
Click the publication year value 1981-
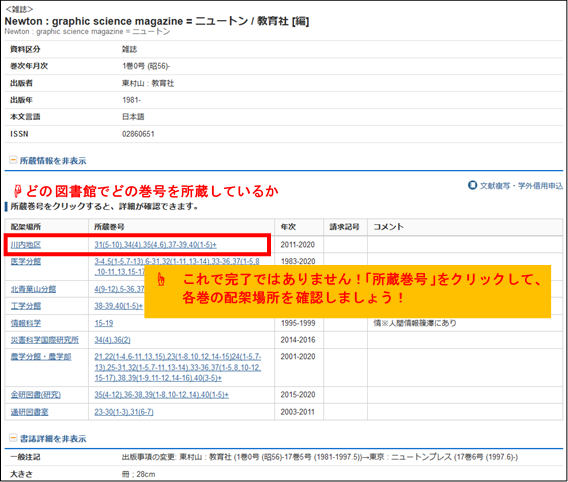[131, 100]
